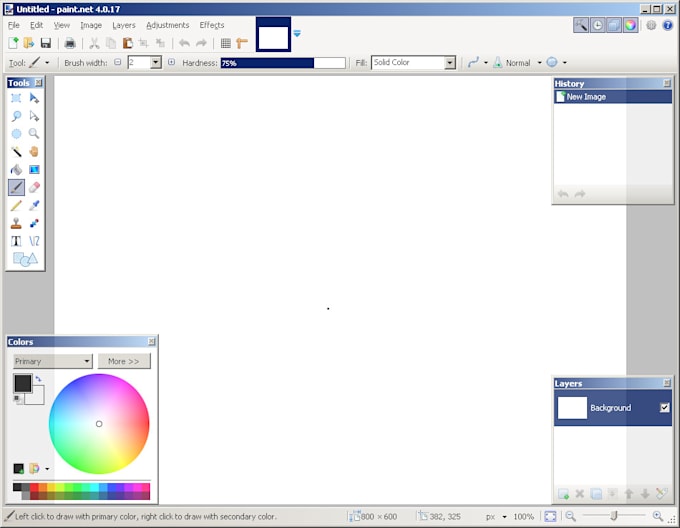
Task: Click the Hardness 75% slider bar
Action: point(283,63)
